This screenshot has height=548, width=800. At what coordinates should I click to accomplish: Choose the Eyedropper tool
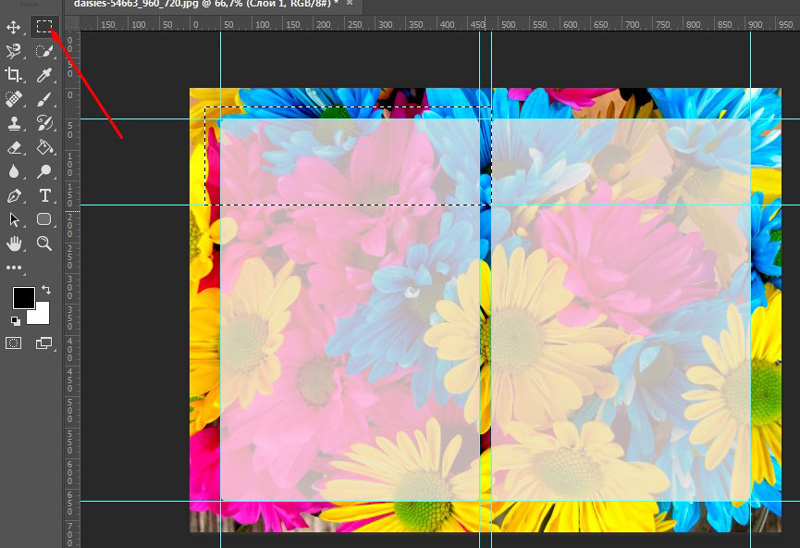tap(44, 75)
